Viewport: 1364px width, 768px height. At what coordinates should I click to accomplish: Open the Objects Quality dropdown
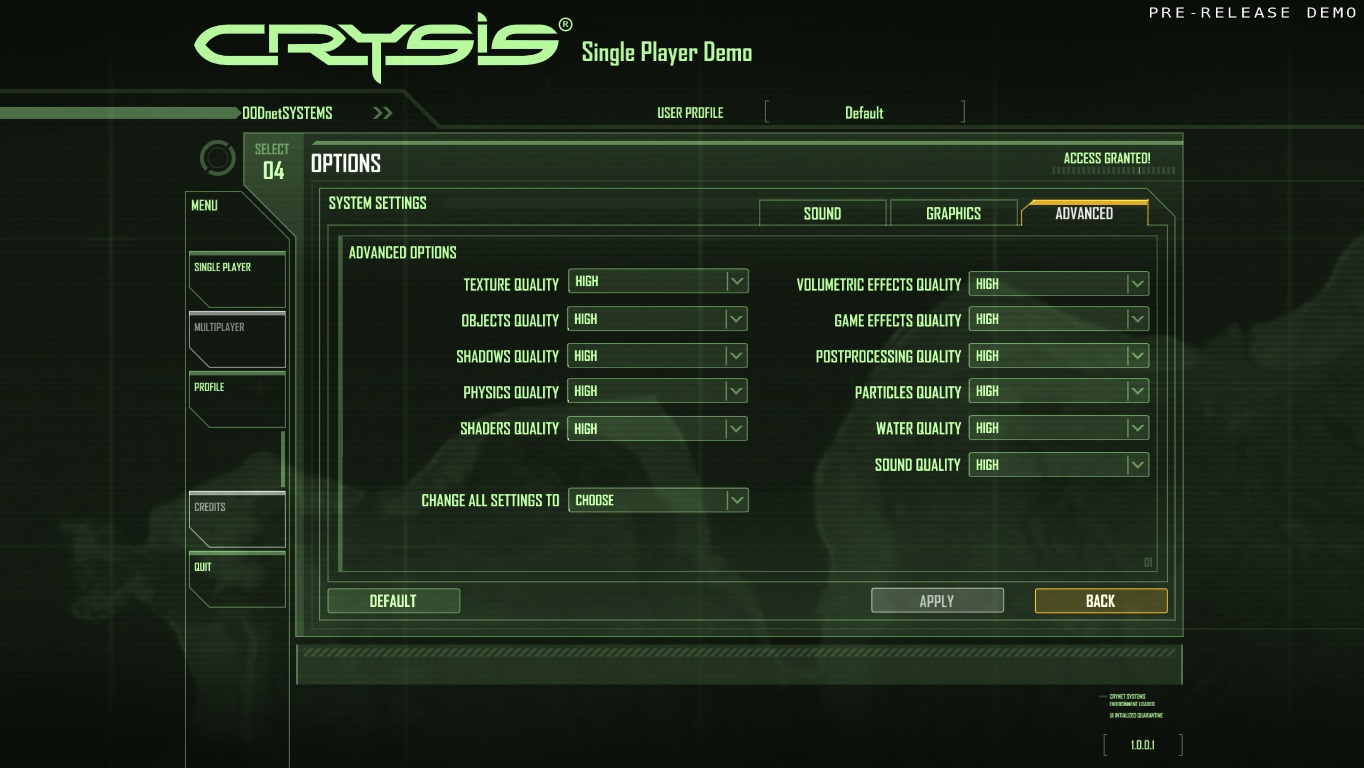click(x=658, y=319)
